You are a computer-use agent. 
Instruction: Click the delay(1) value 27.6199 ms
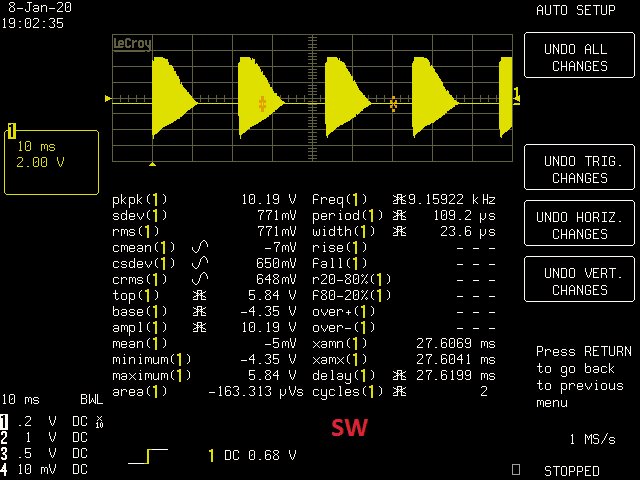pyautogui.click(x=456, y=375)
